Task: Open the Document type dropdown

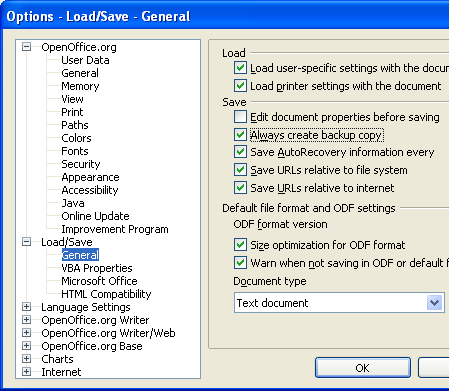Action: (x=434, y=303)
